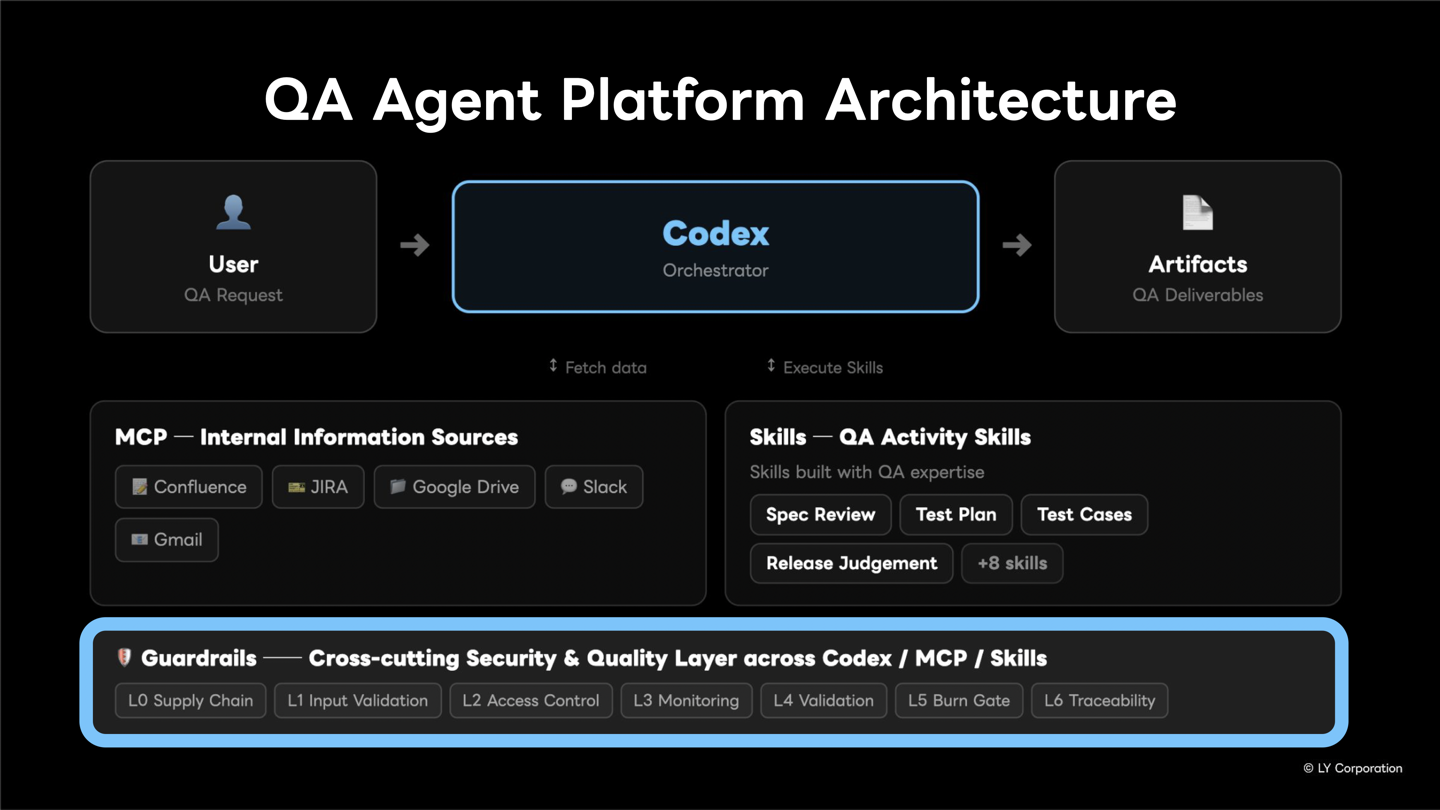Select the L3 Monitoring guardrail

[686, 701]
